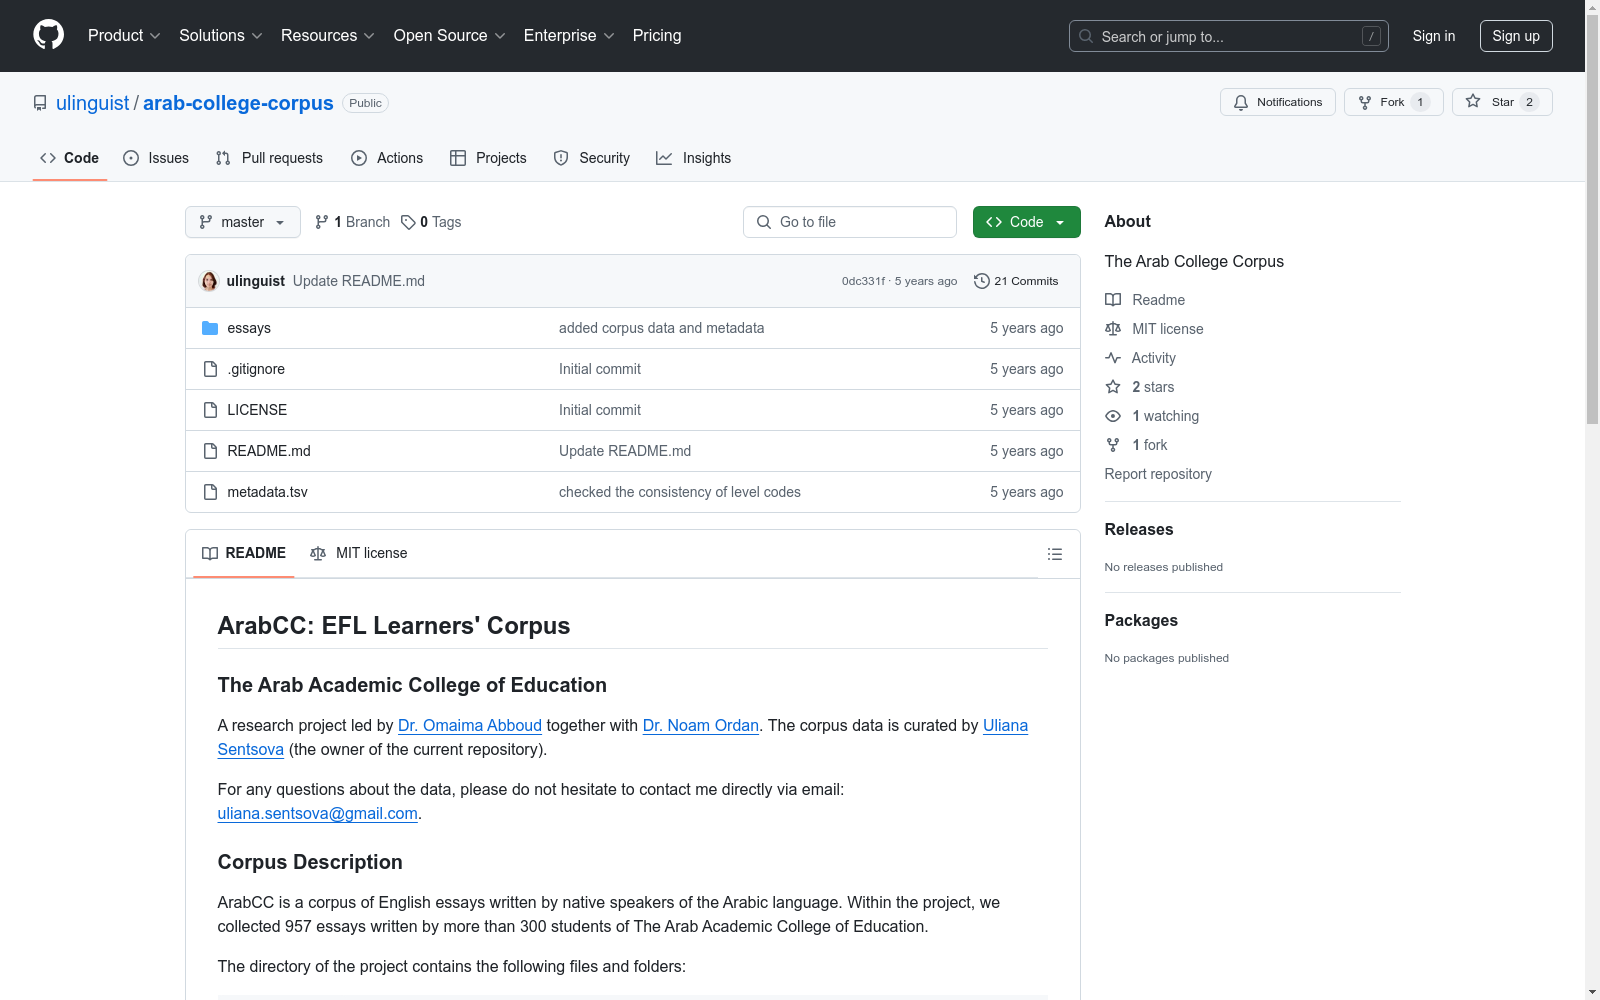The width and height of the screenshot is (1600, 1000).
Task: Click the Activity pulse icon in About
Action: click(1113, 358)
